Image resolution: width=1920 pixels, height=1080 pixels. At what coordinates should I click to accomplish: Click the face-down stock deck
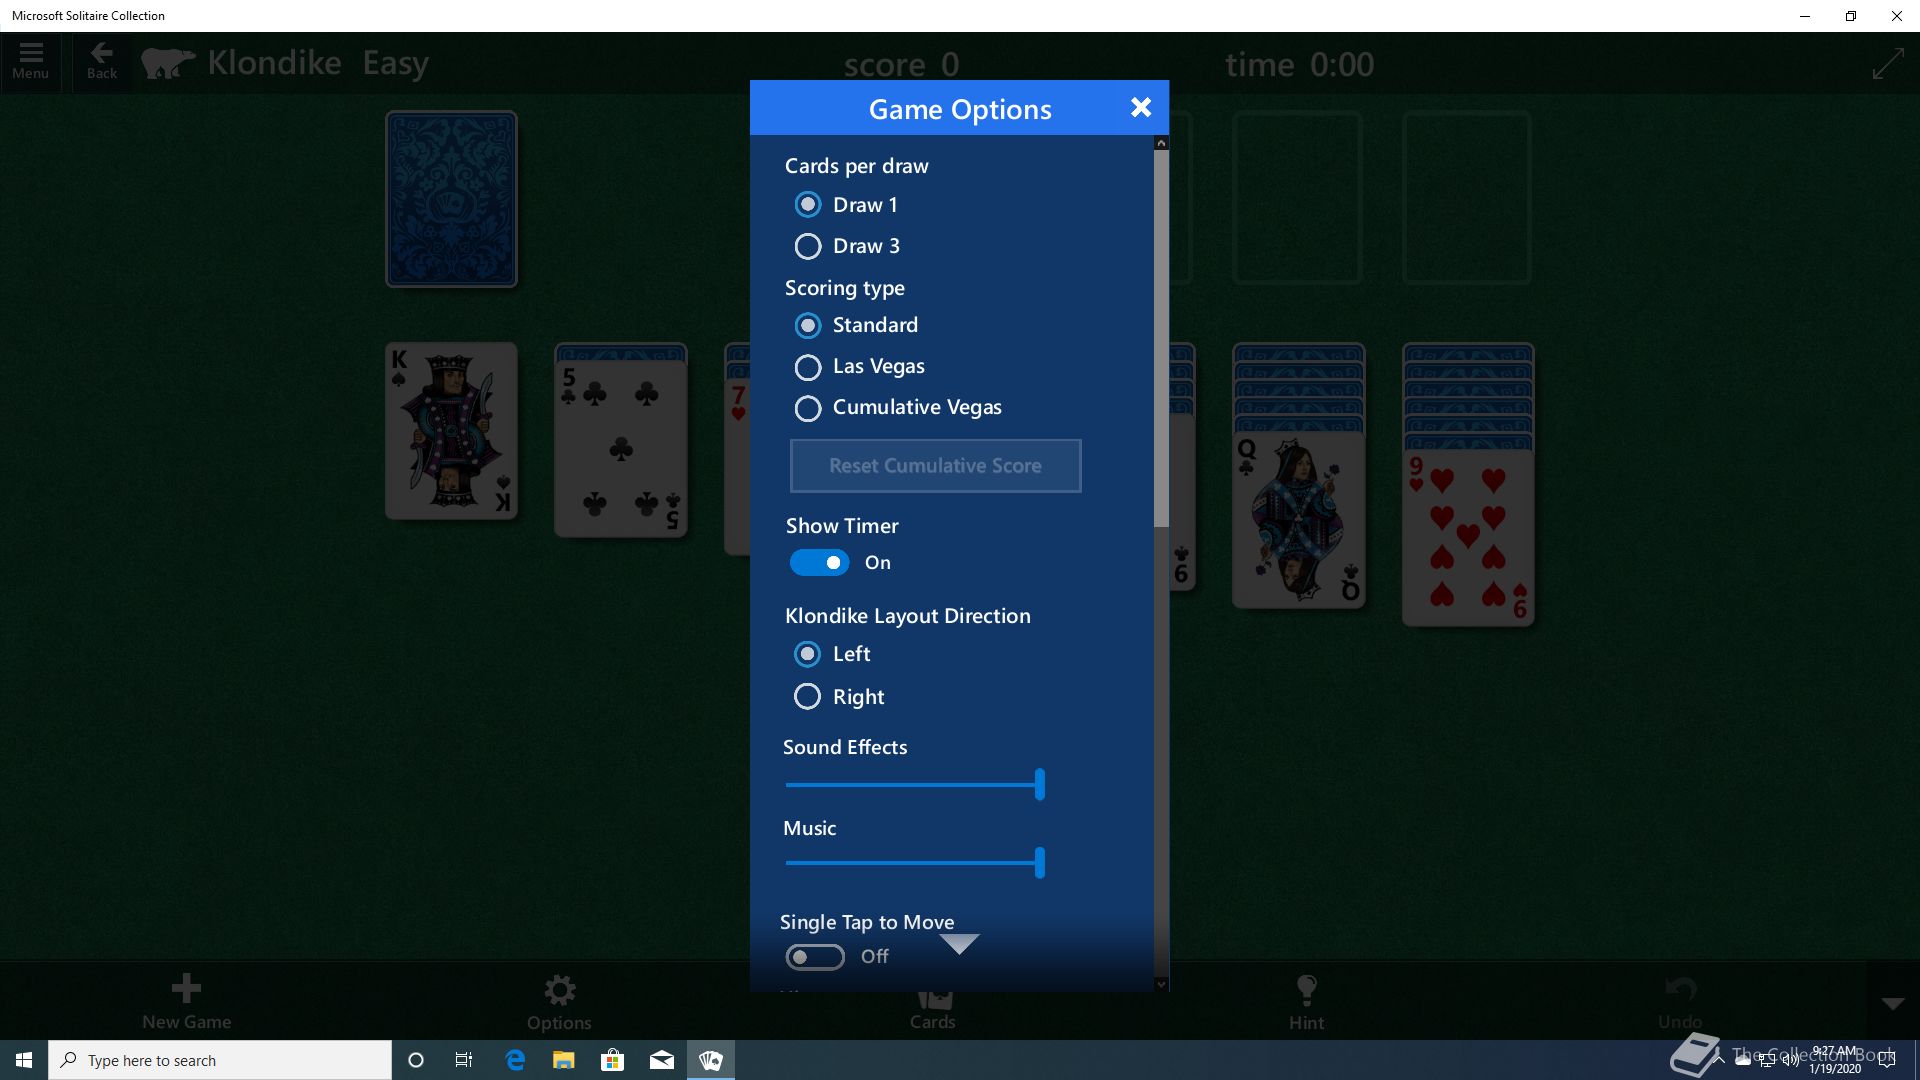pyautogui.click(x=451, y=199)
